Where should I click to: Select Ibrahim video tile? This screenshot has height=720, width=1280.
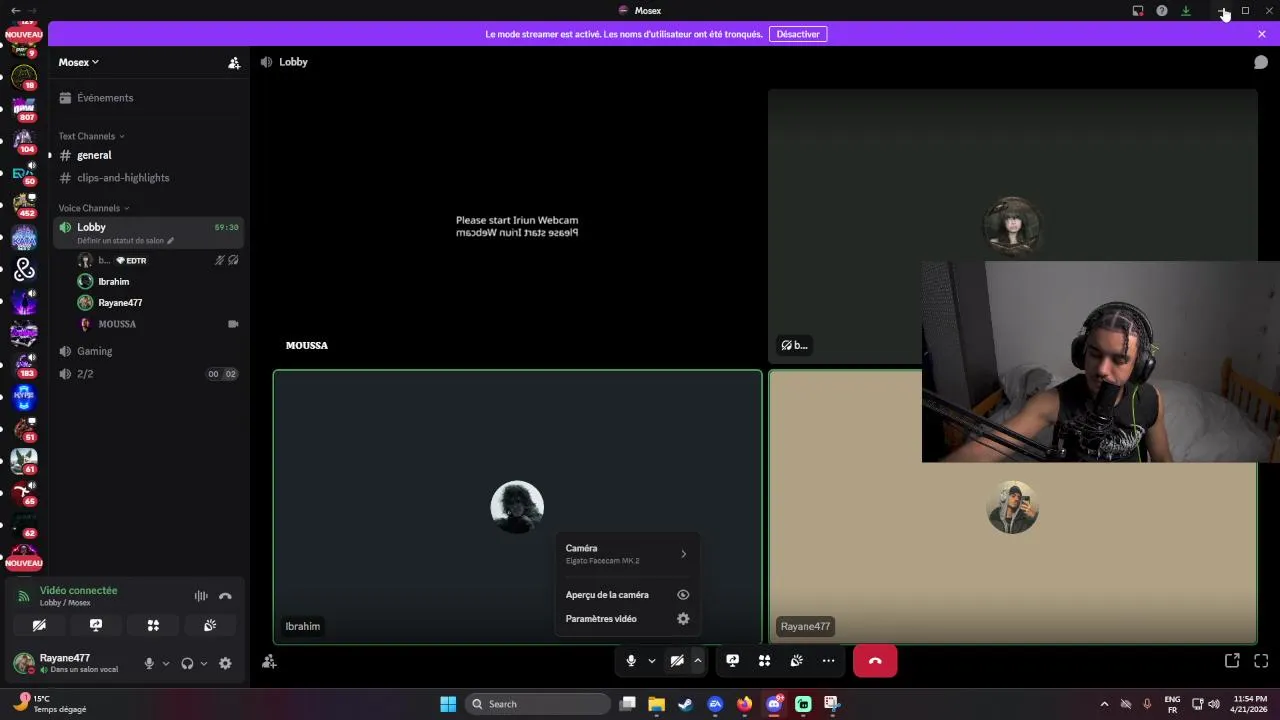(x=517, y=507)
